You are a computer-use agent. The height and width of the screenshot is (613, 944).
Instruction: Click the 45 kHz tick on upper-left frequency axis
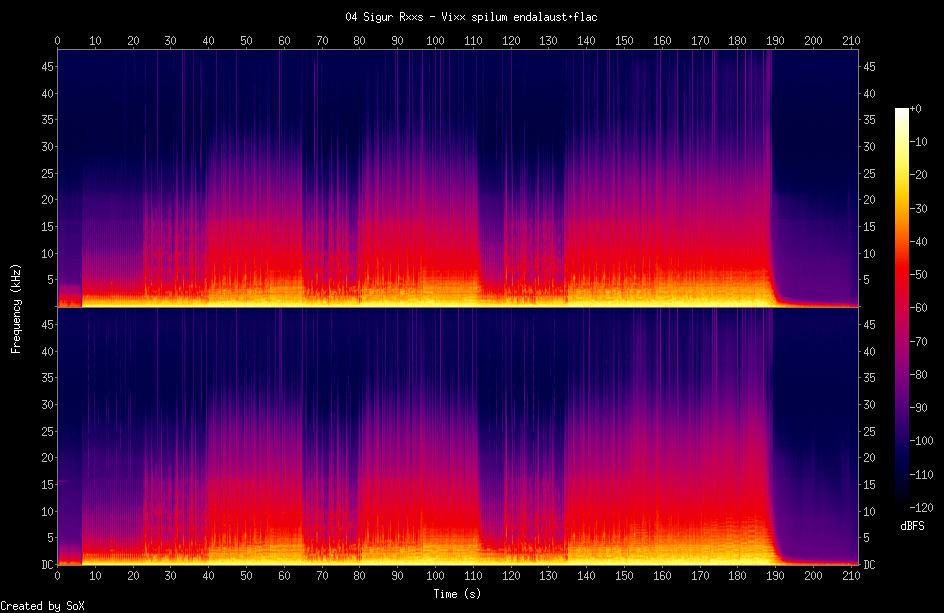45,66
